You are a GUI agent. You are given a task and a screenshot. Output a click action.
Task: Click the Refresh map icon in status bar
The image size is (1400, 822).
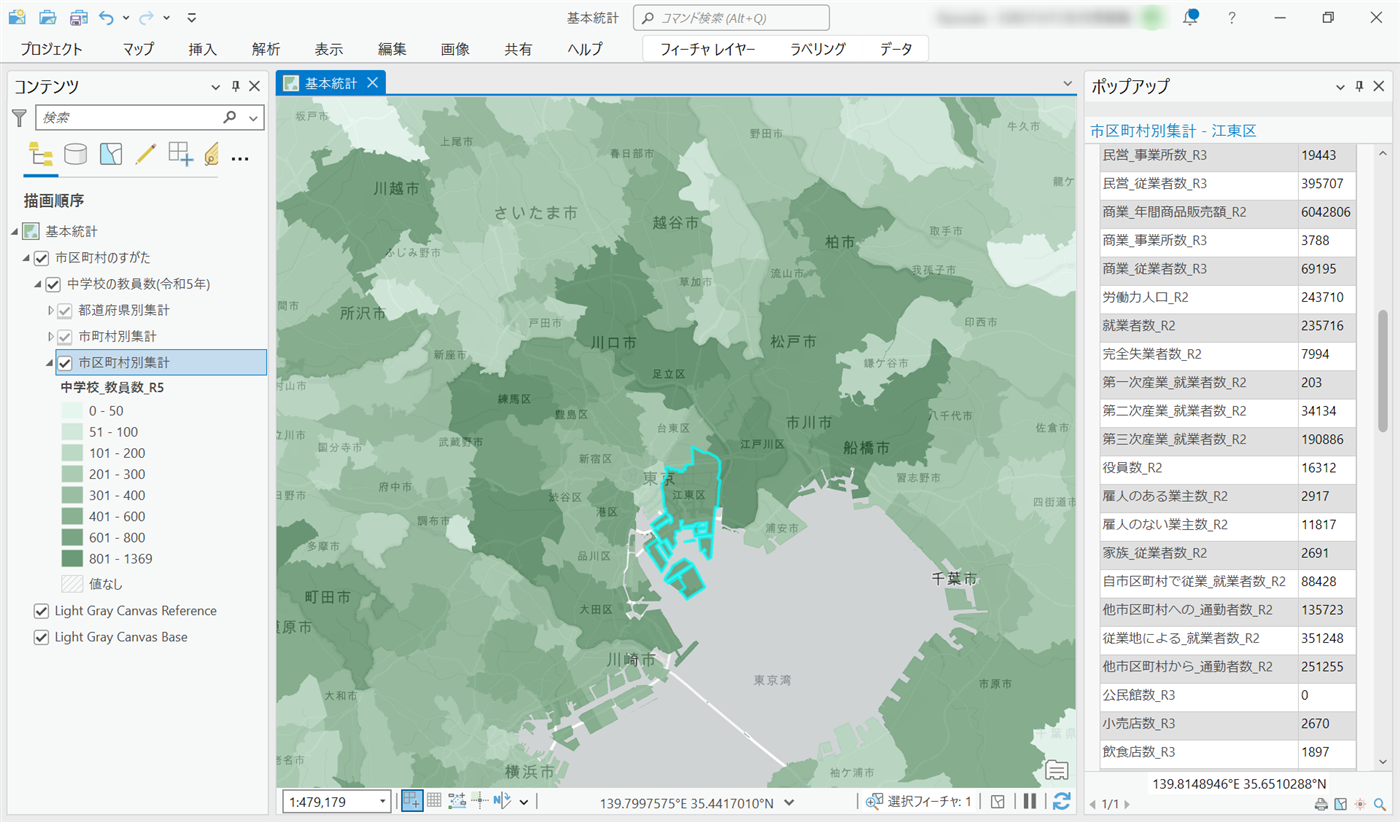tap(1062, 800)
